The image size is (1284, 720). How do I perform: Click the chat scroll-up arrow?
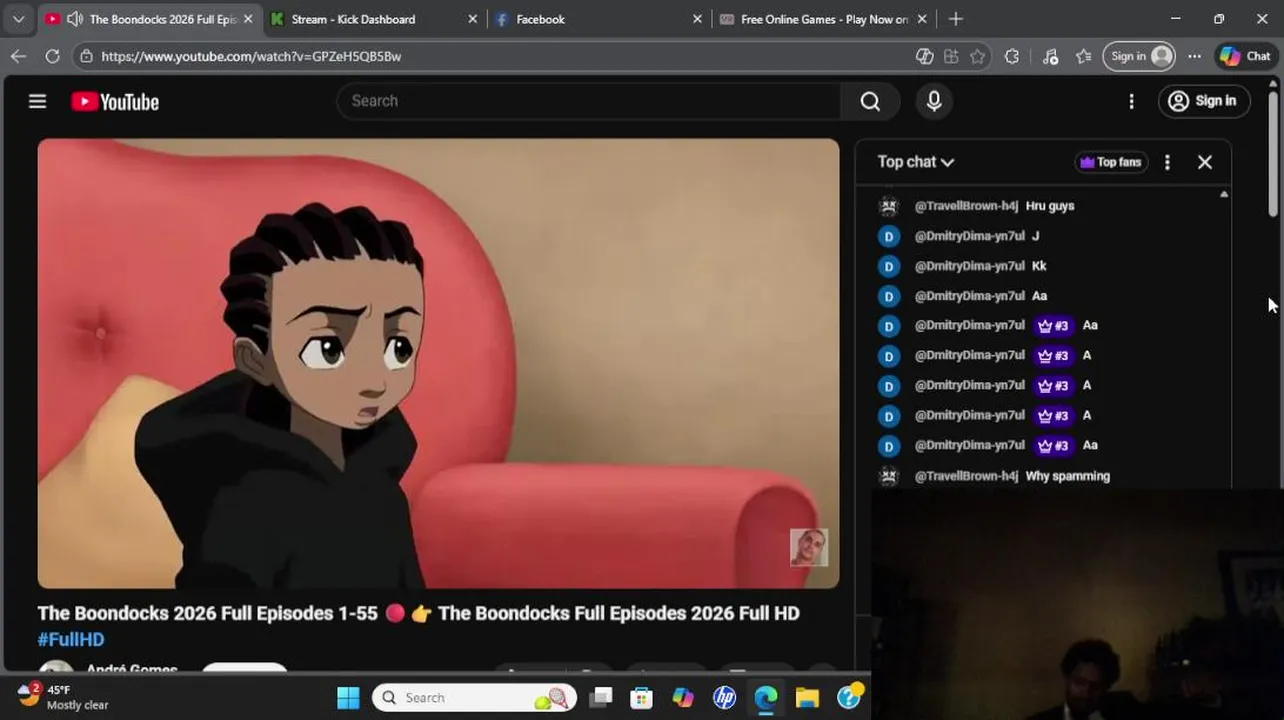(x=1224, y=194)
